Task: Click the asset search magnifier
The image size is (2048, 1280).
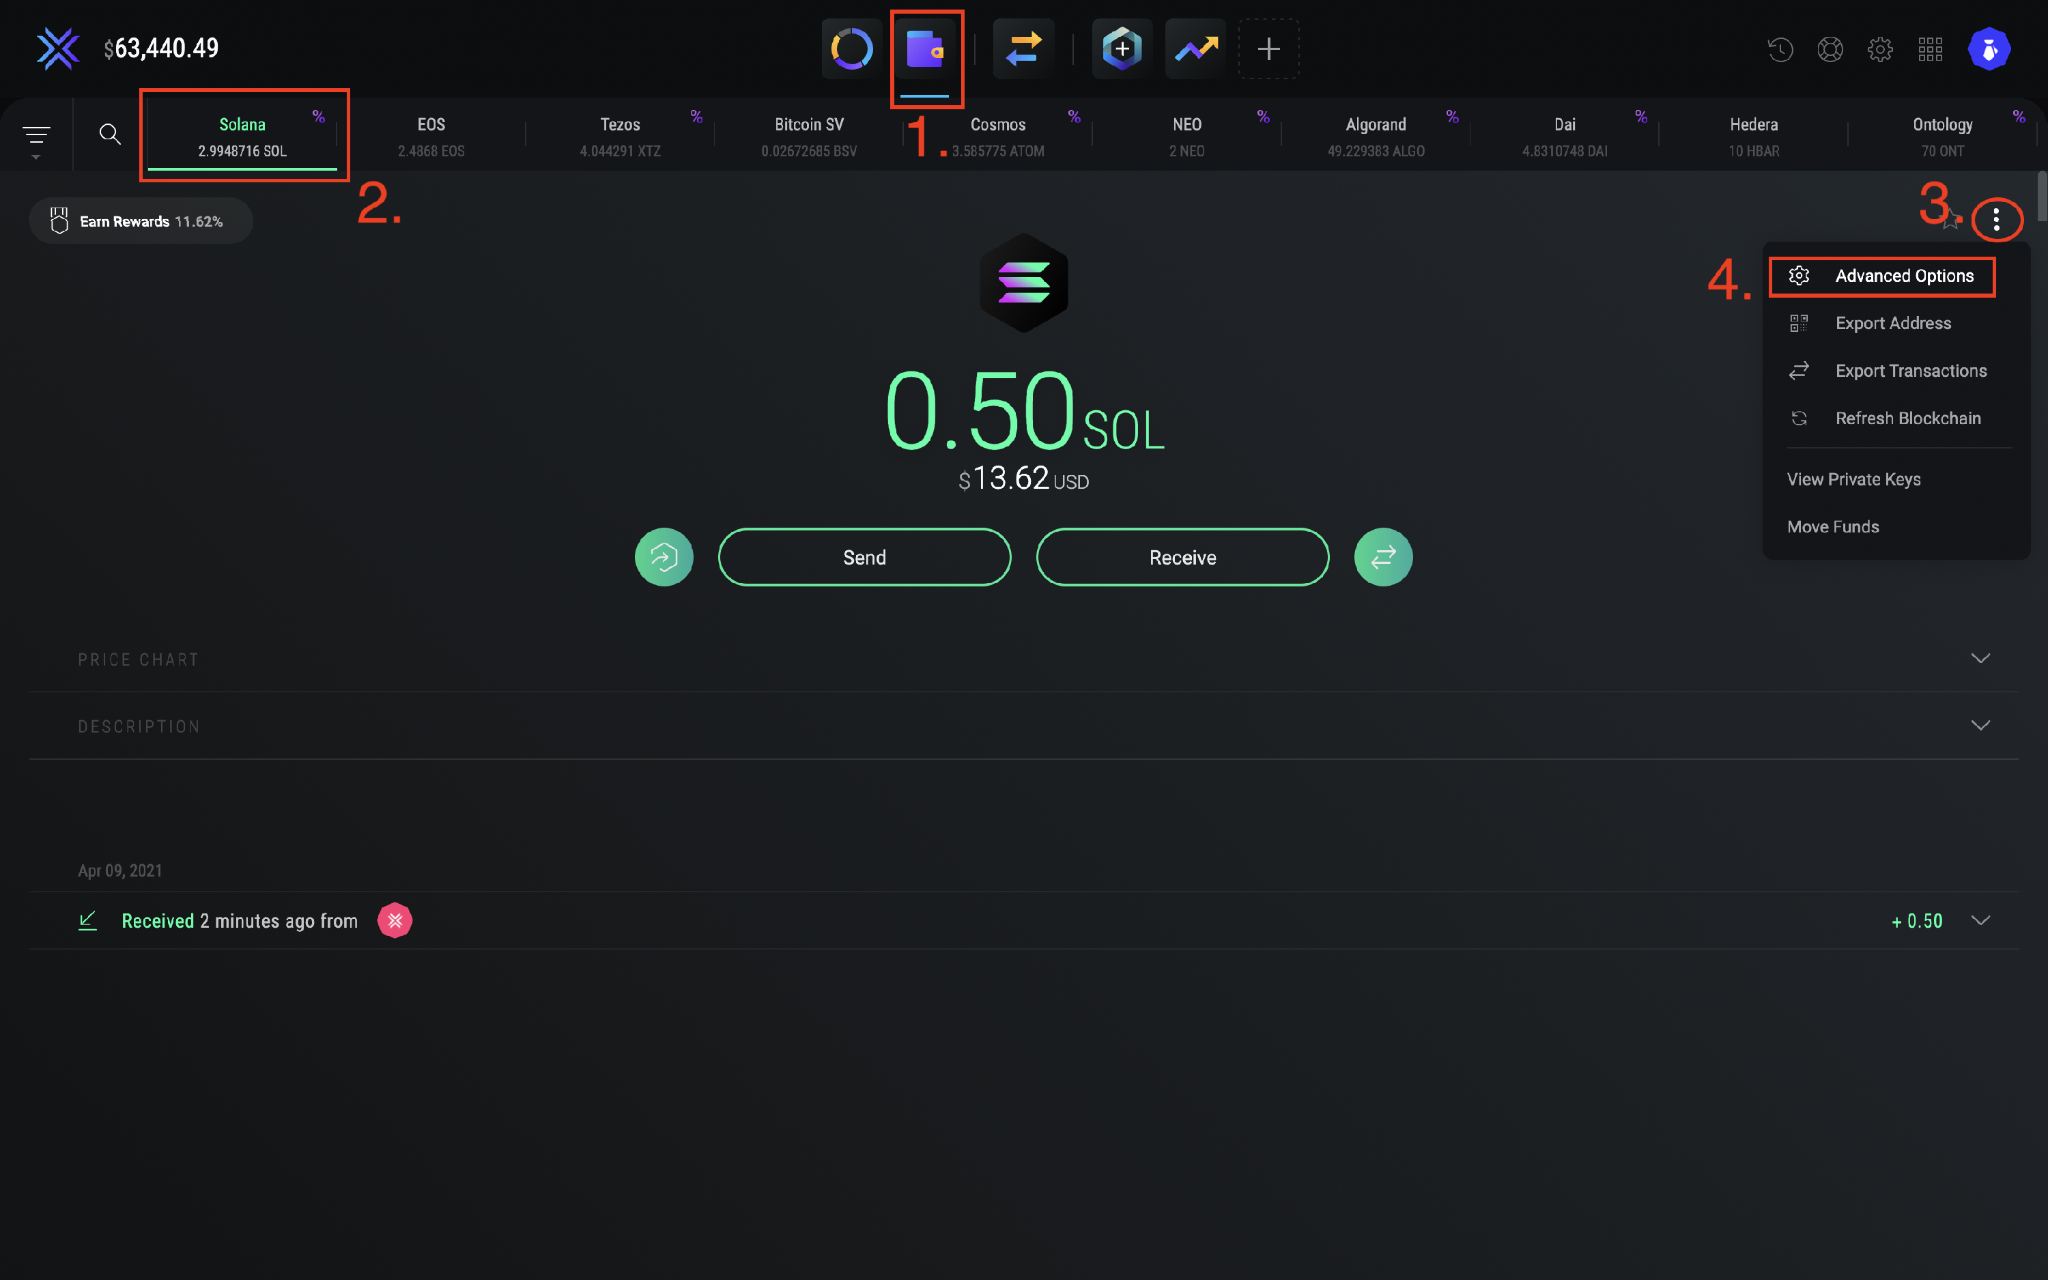Action: [110, 134]
